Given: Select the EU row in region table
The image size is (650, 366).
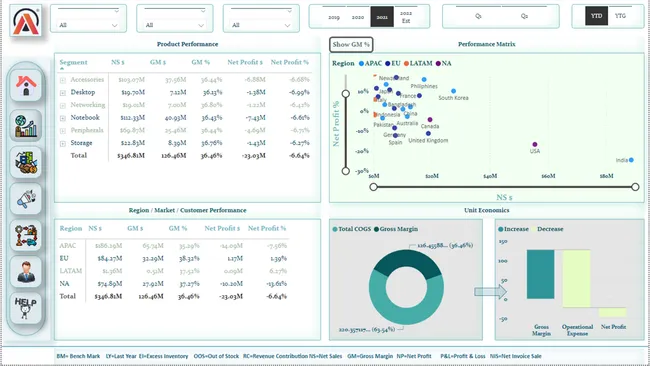Looking at the screenshot, I should pos(173,259).
